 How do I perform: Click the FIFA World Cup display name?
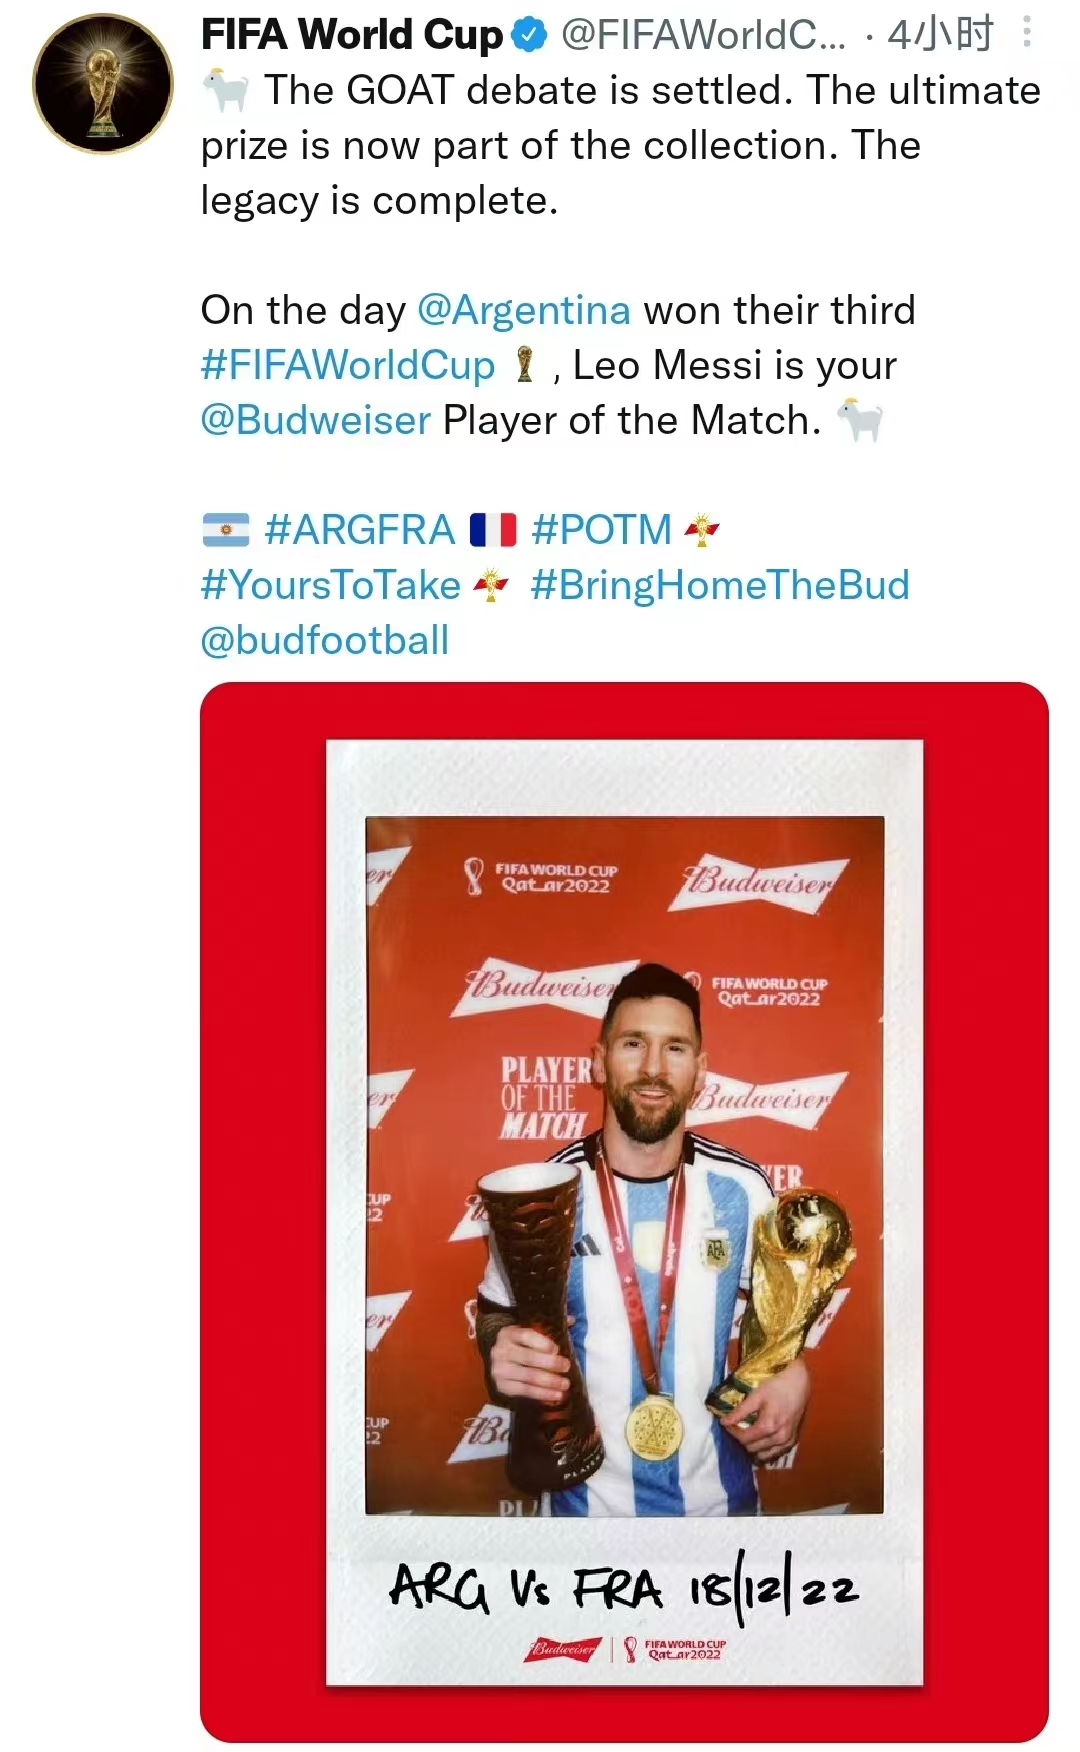(x=352, y=36)
